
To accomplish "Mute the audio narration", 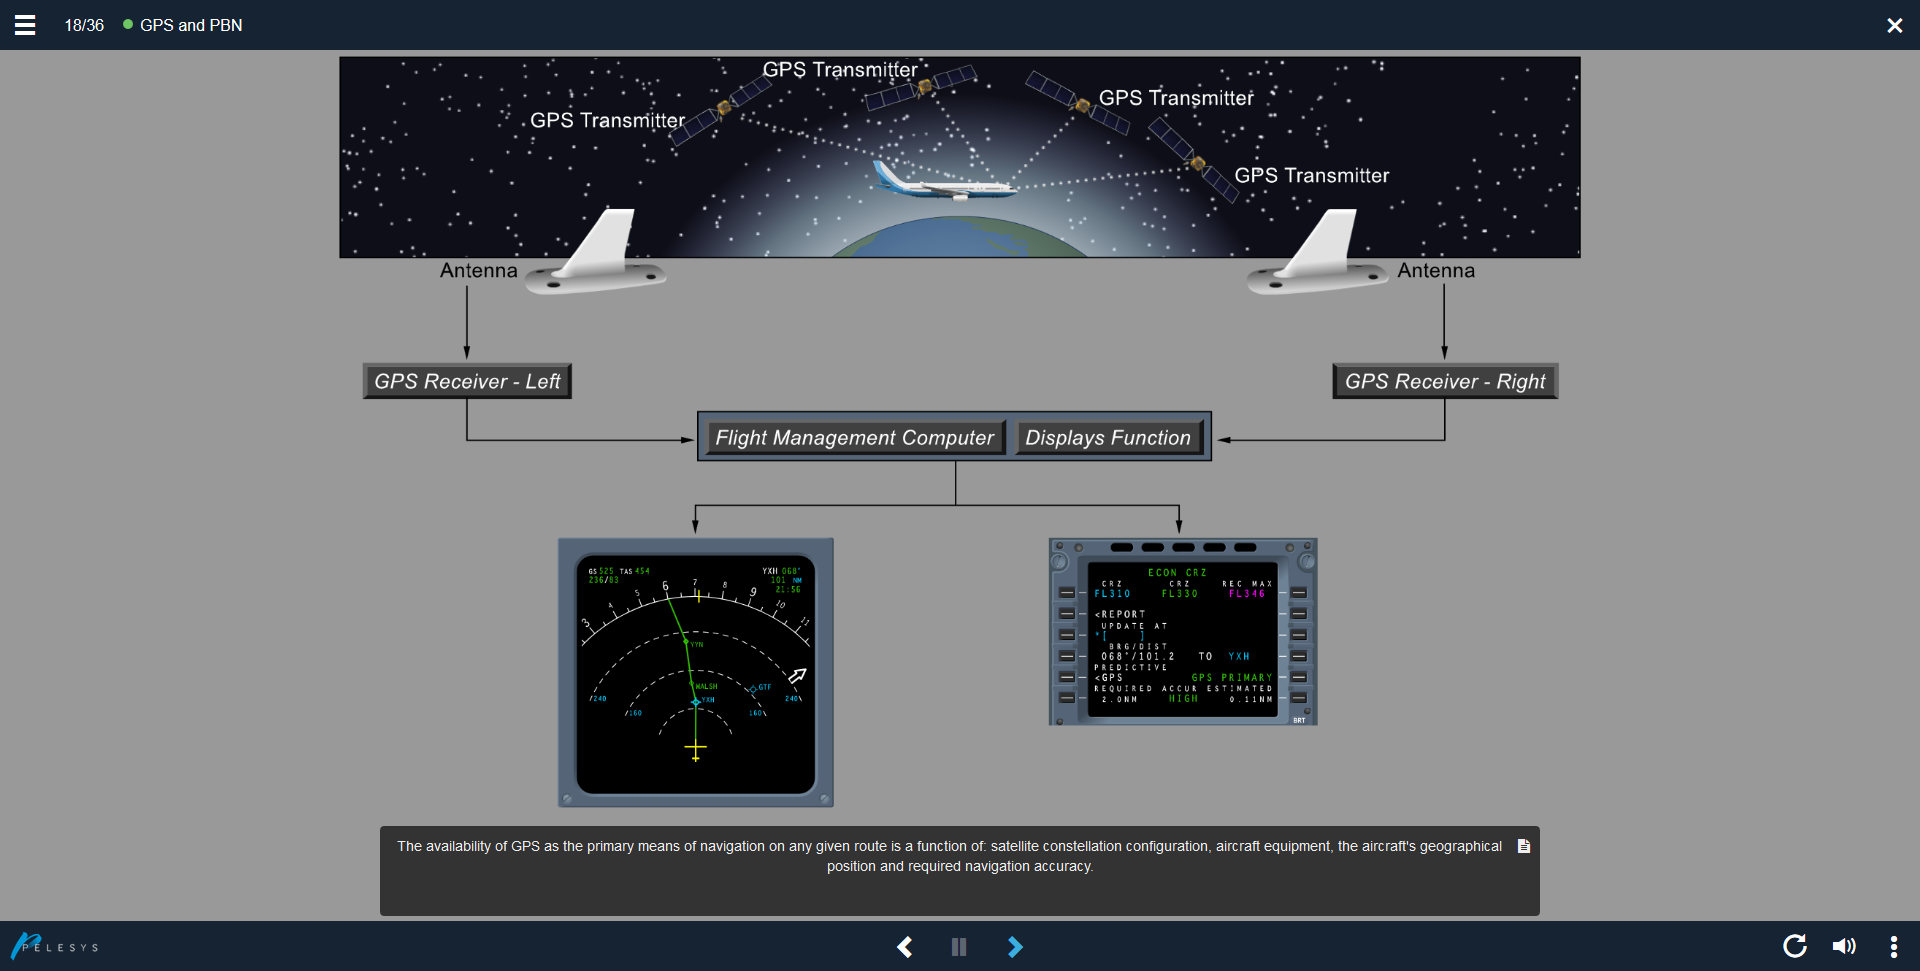I will 1843,946.
